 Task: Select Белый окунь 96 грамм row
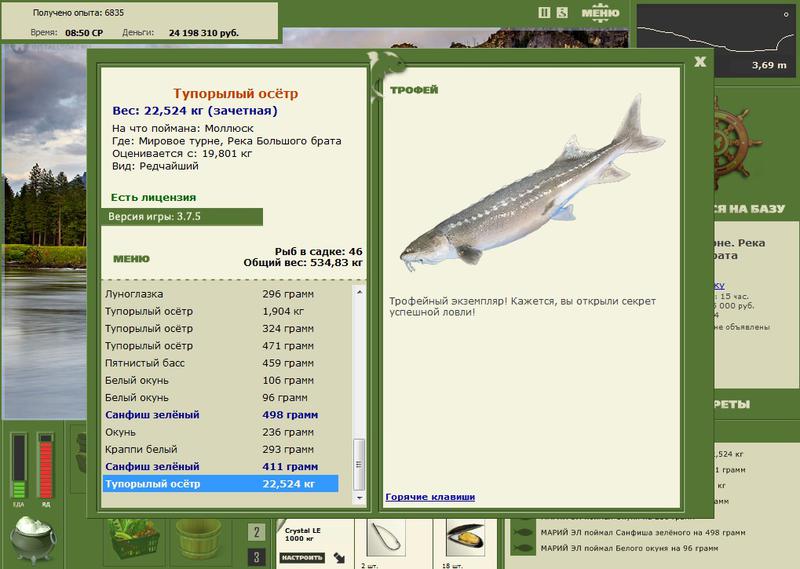[x=220, y=398]
